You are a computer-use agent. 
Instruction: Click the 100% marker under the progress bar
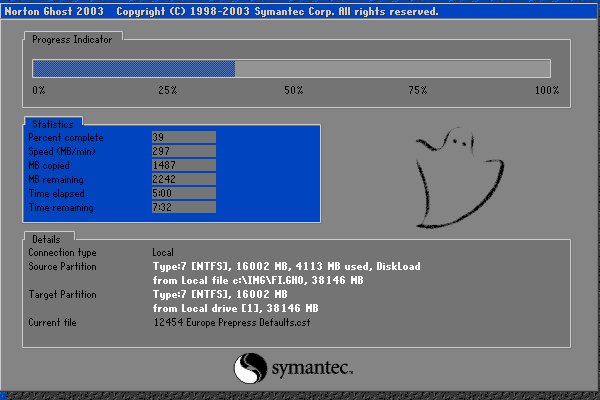point(546,91)
